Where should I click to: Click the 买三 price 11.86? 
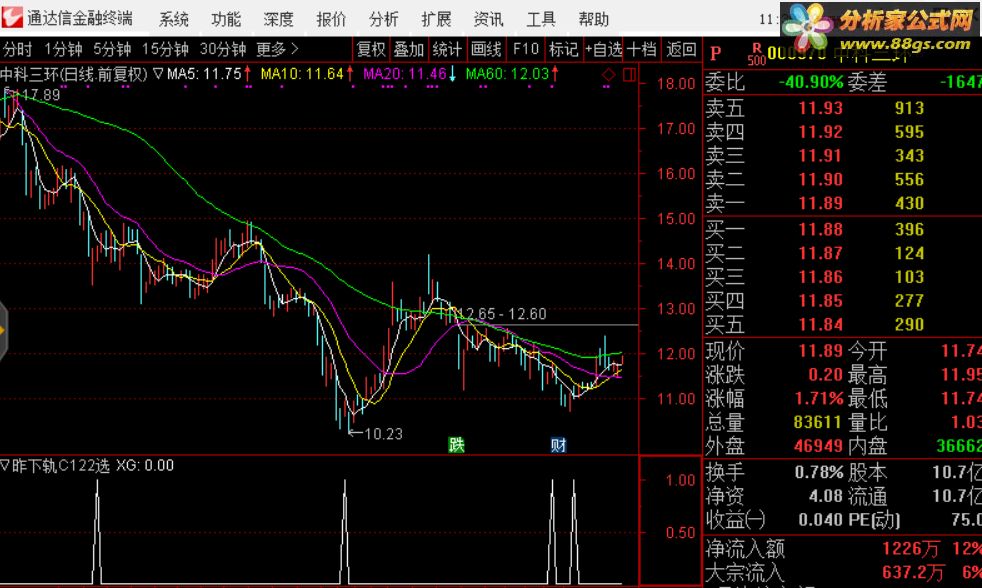(820, 277)
